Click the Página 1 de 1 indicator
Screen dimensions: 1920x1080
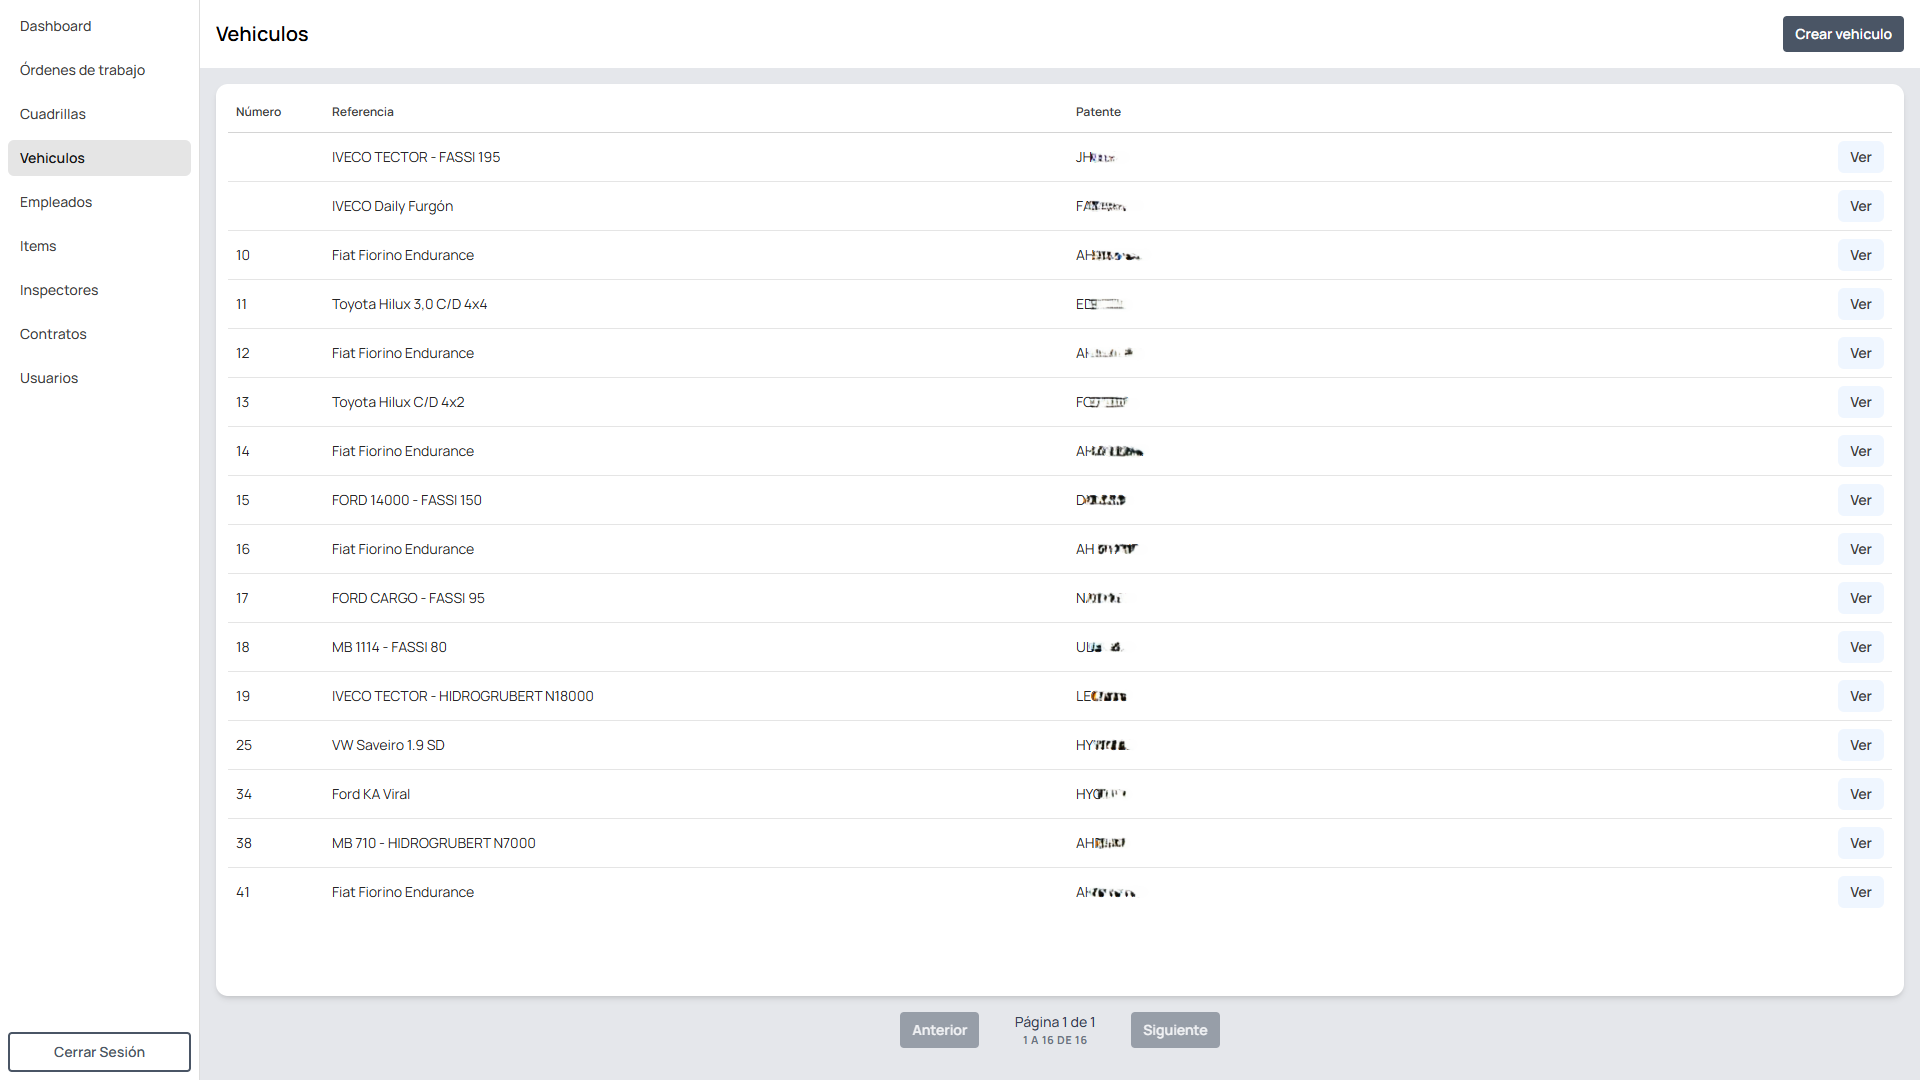[x=1055, y=1022]
